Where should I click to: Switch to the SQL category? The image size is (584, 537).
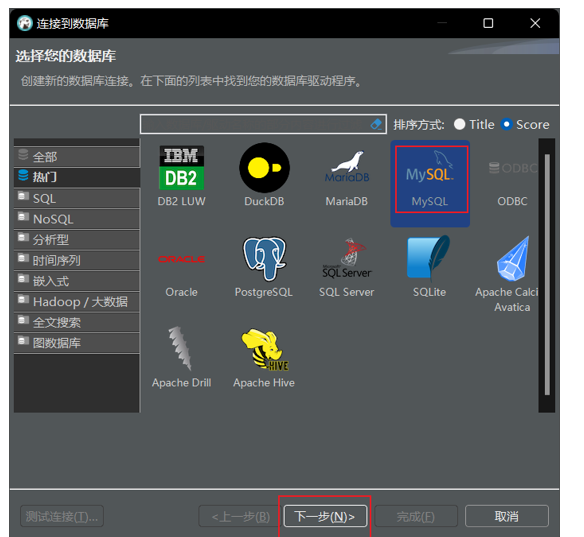tap(77, 198)
